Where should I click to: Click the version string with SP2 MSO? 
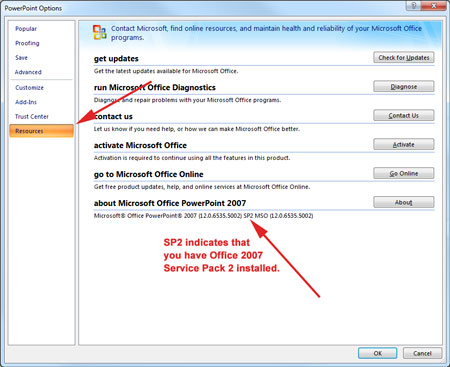[203, 216]
